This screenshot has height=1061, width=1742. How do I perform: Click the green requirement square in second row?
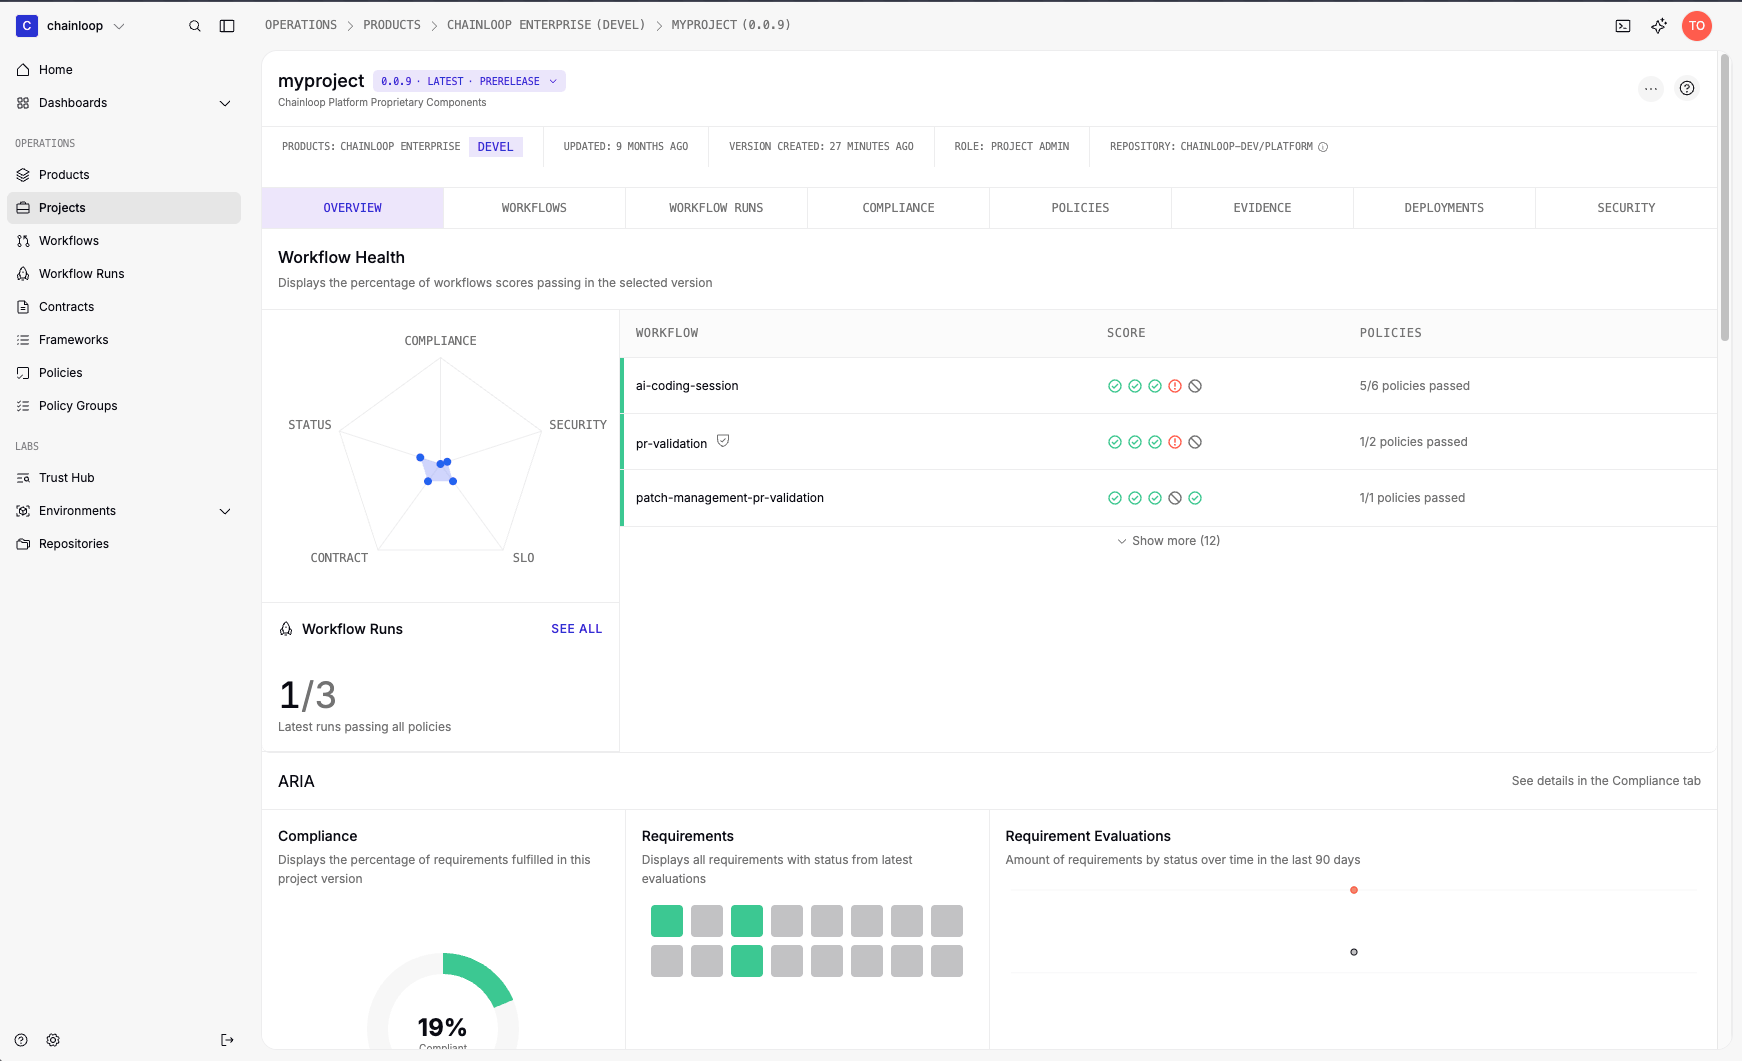747,961
